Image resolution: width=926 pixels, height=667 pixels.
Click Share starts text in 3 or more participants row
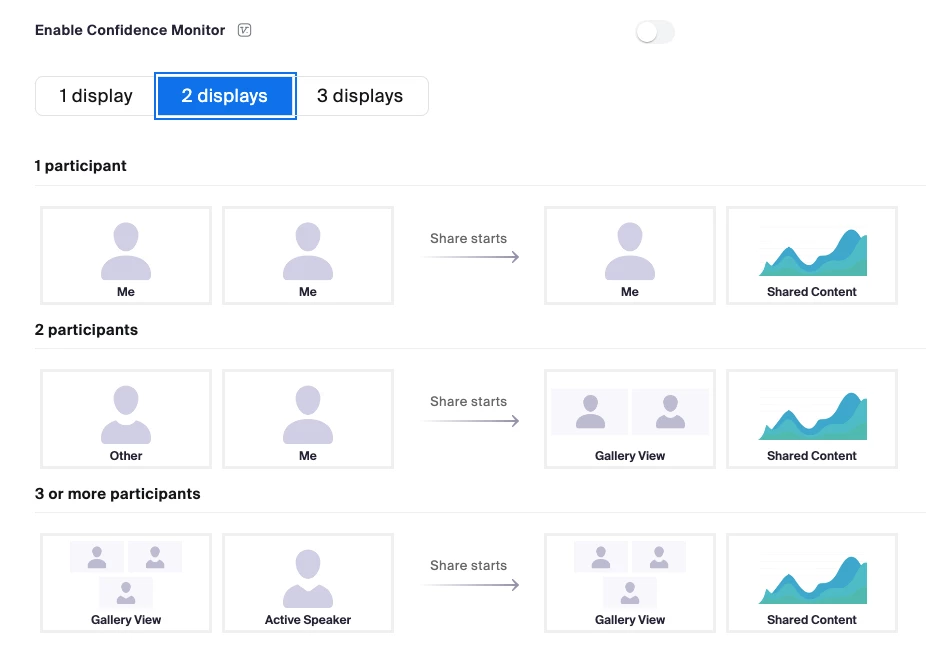(x=468, y=566)
